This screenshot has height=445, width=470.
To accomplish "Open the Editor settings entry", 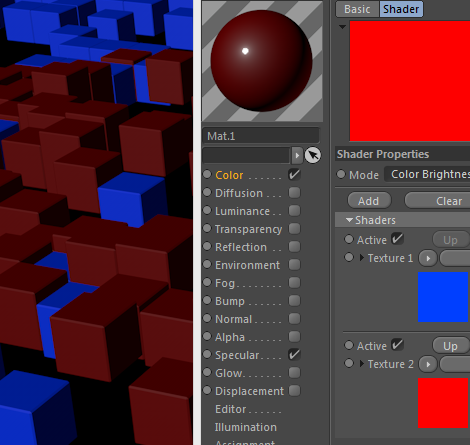I will tap(231, 409).
